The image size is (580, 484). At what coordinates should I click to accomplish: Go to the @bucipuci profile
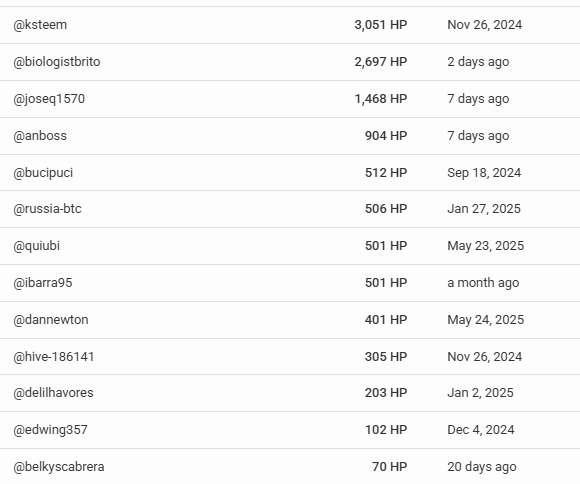(43, 173)
